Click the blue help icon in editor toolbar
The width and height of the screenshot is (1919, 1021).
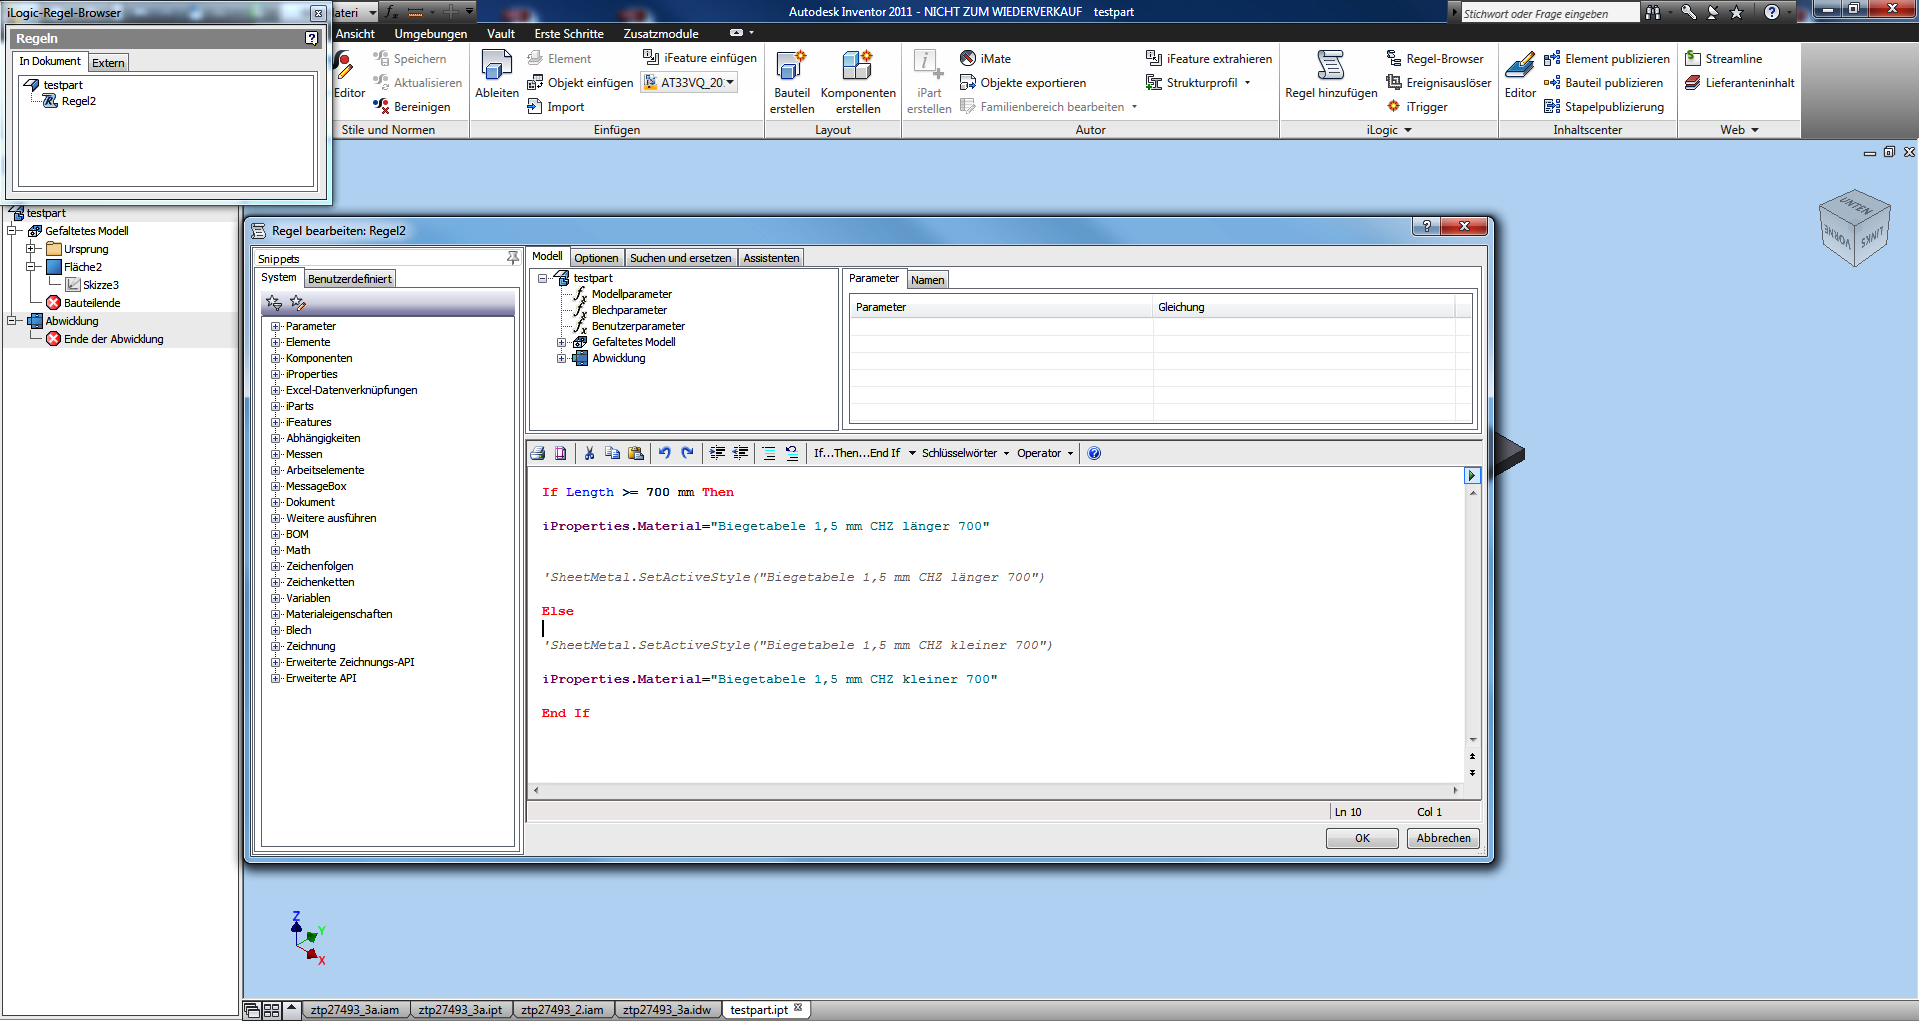coord(1094,453)
